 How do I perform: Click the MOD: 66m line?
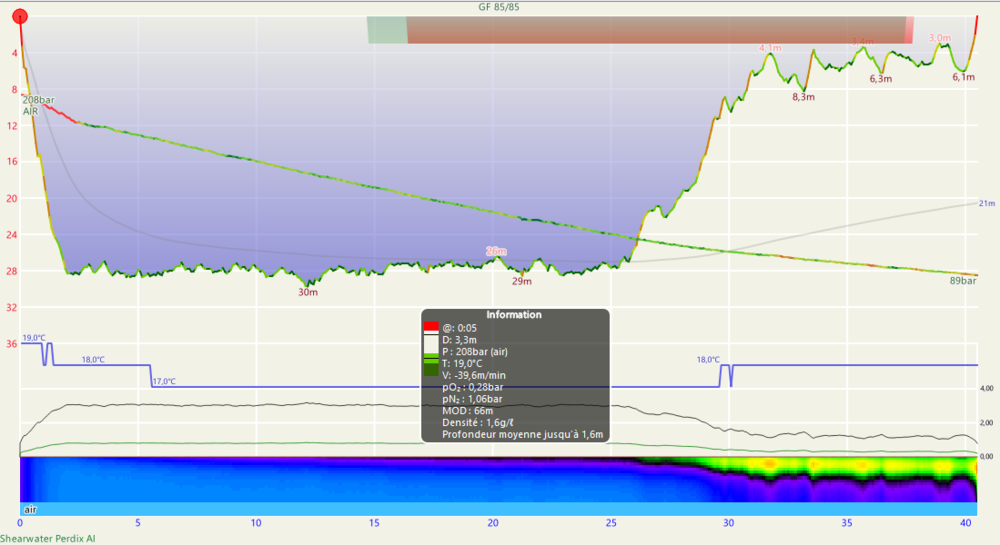[x=467, y=411]
